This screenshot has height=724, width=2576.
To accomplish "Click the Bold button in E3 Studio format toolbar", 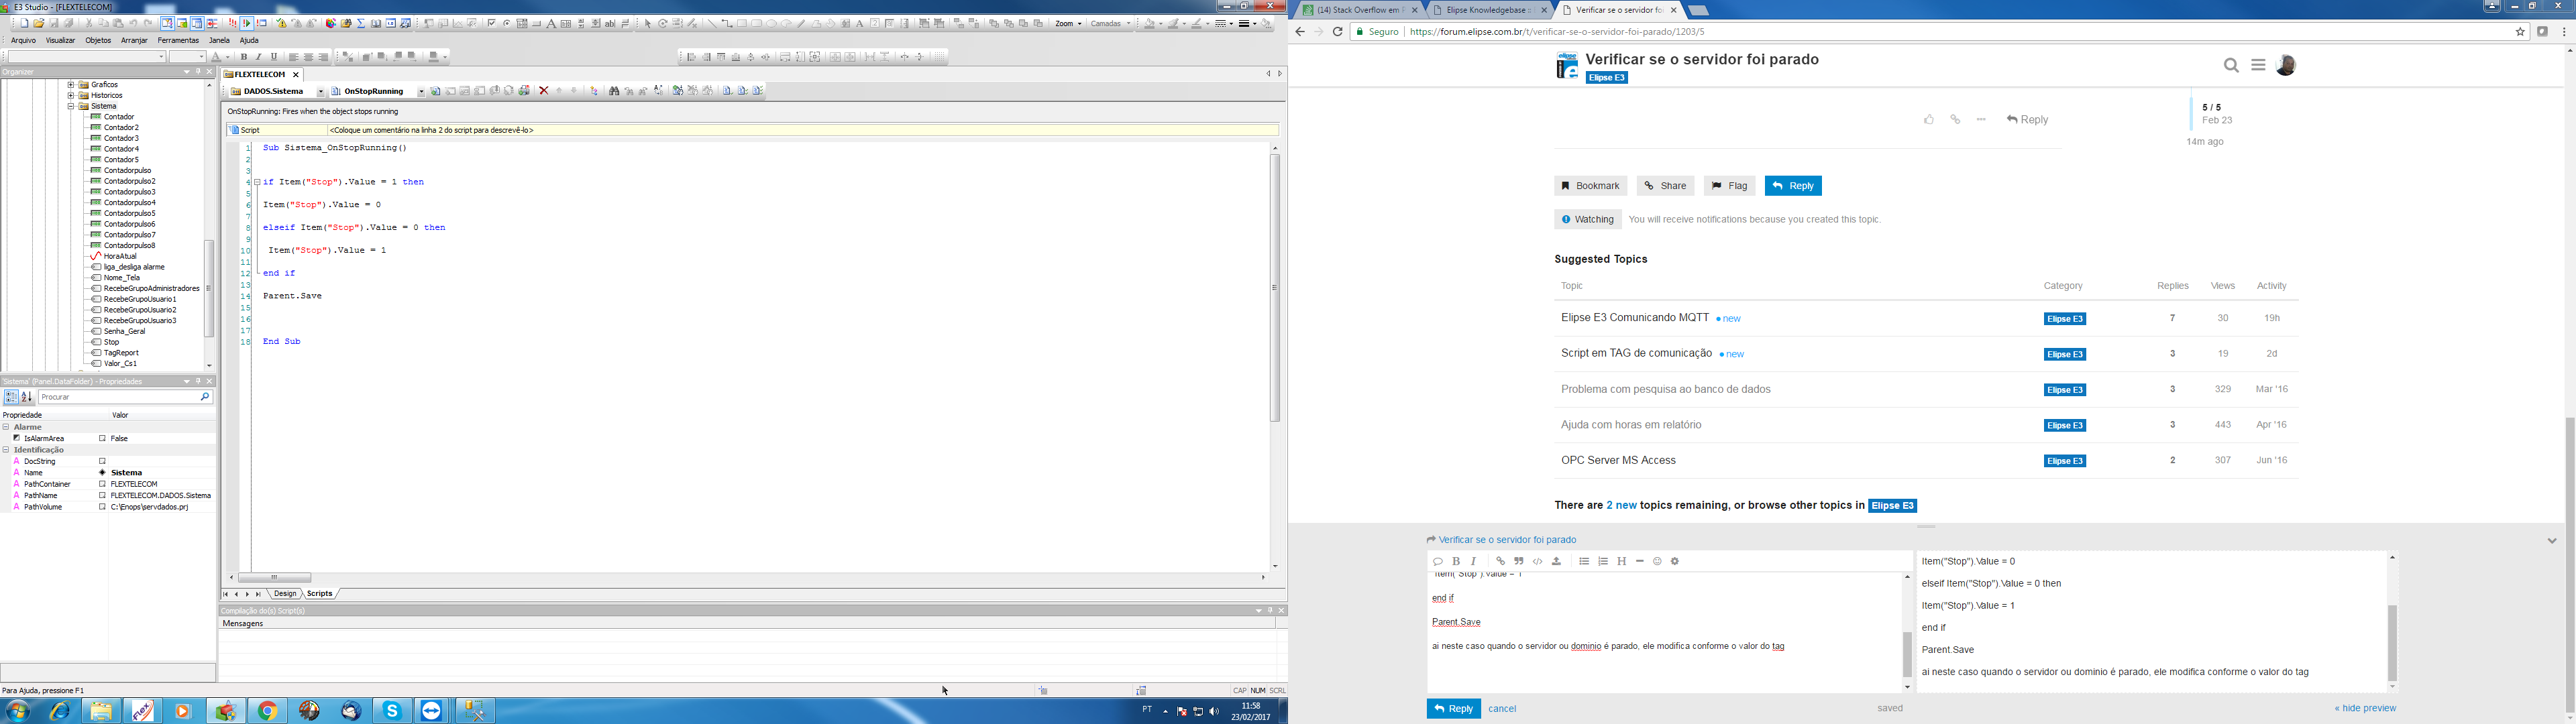I will click(244, 57).
